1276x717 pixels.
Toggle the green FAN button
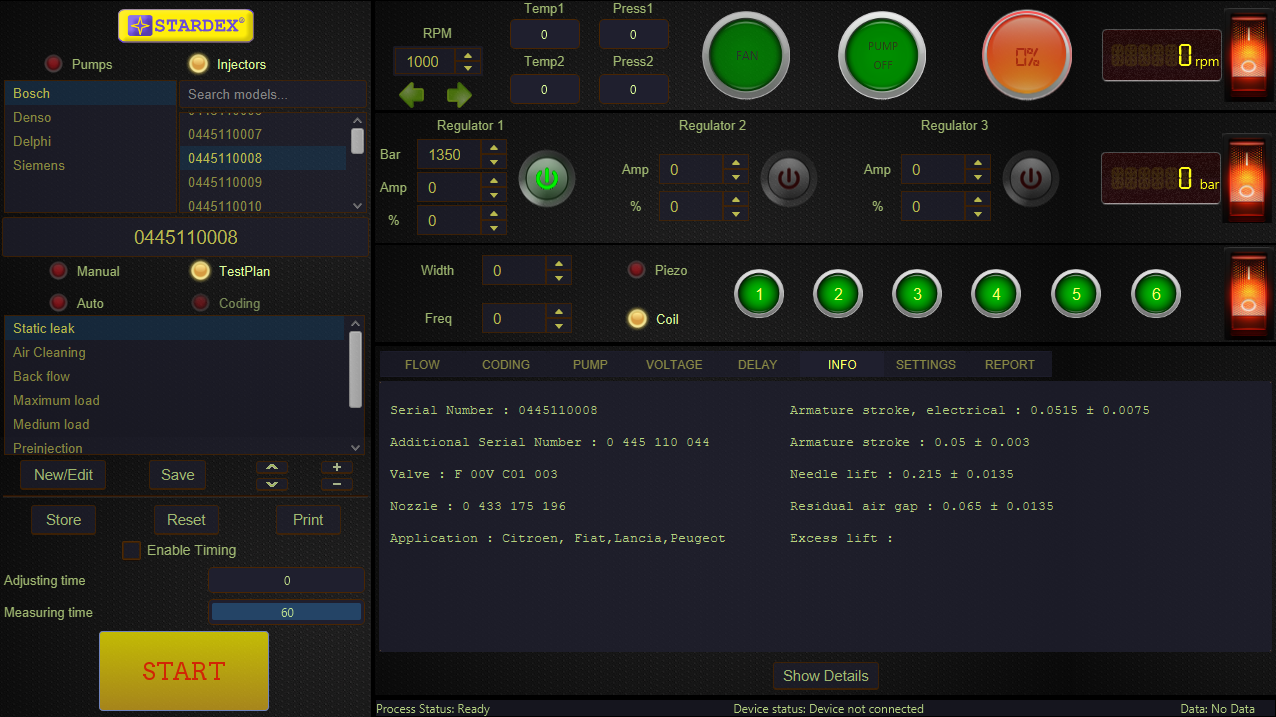747,56
